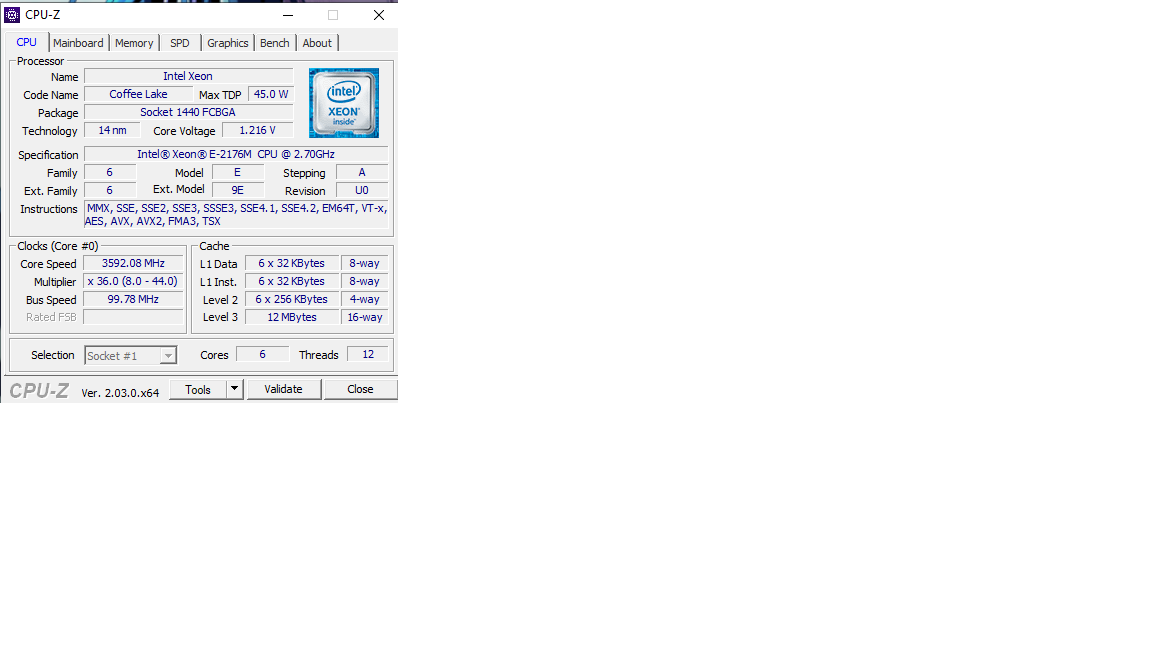1152x648 pixels.
Task: Open the Bench tab
Action: pyautogui.click(x=275, y=43)
